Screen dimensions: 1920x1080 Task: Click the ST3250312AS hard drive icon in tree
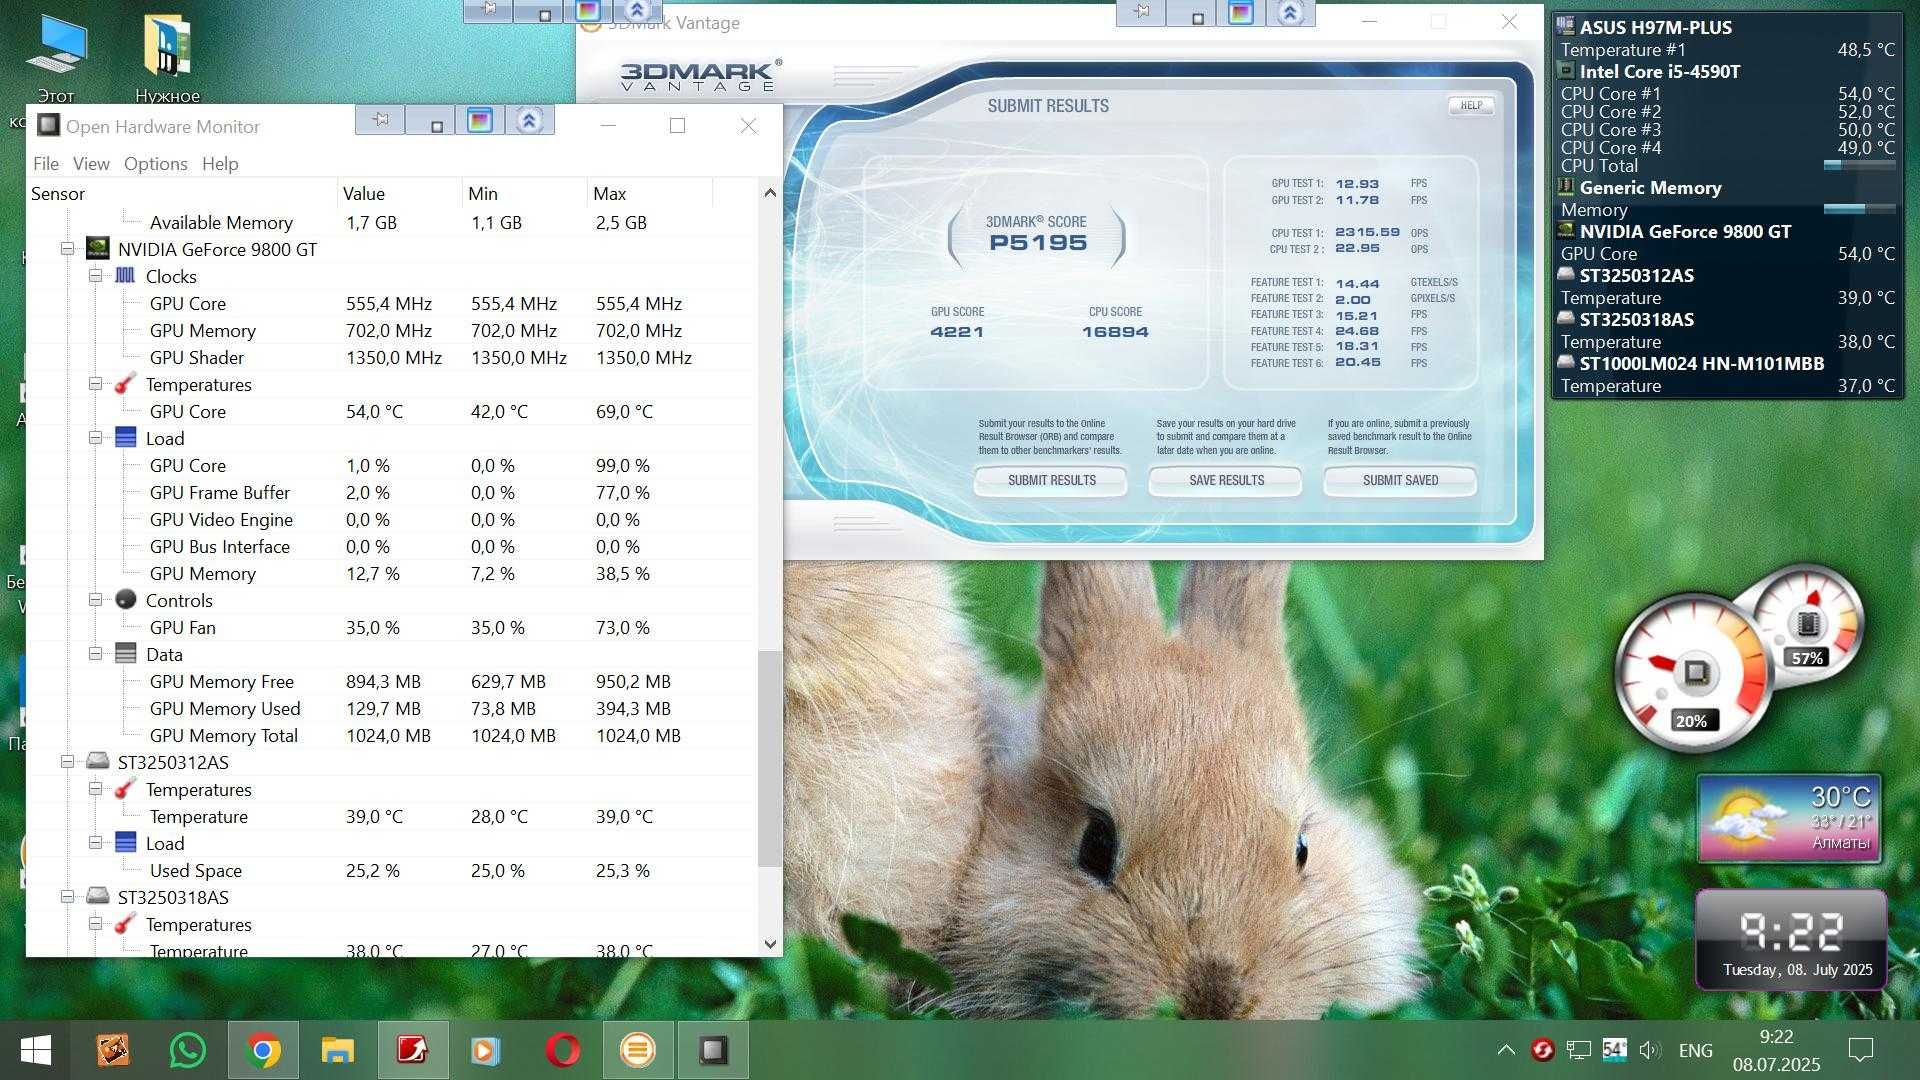pos(98,761)
